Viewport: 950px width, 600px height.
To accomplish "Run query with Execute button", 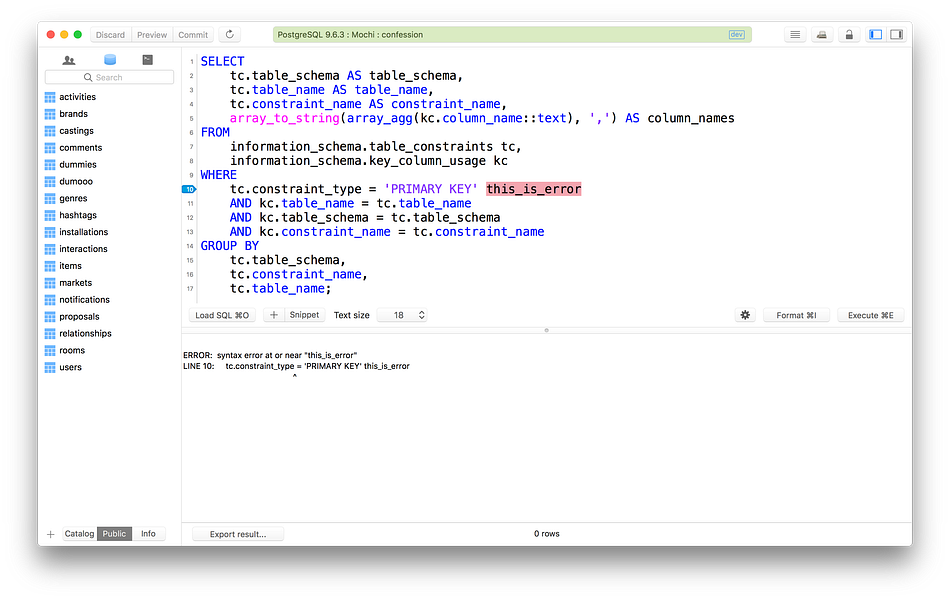I will (x=870, y=315).
